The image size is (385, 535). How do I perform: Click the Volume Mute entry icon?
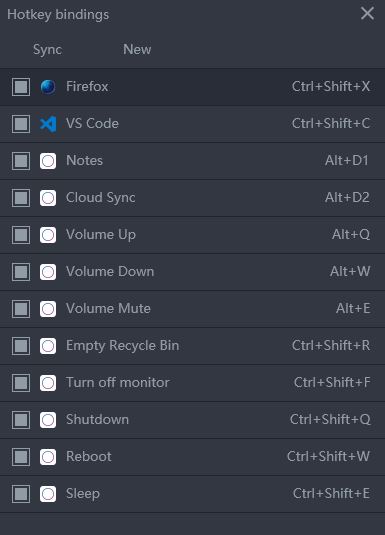pyautogui.click(x=48, y=309)
